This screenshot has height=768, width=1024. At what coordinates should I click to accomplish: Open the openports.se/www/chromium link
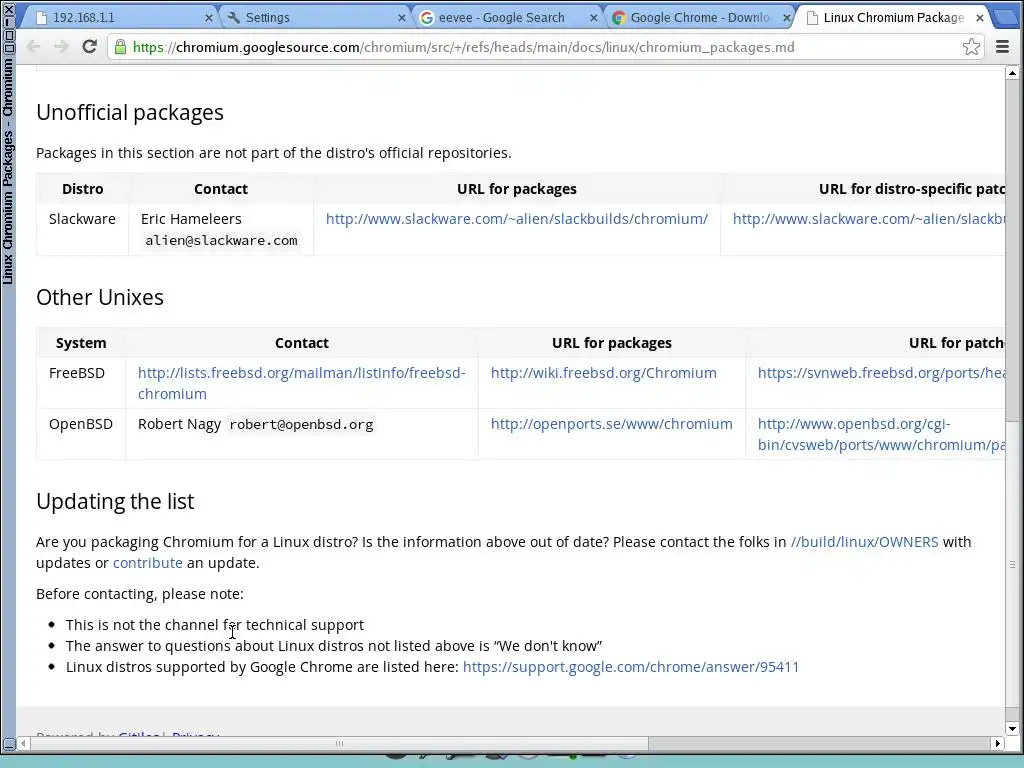click(x=611, y=424)
